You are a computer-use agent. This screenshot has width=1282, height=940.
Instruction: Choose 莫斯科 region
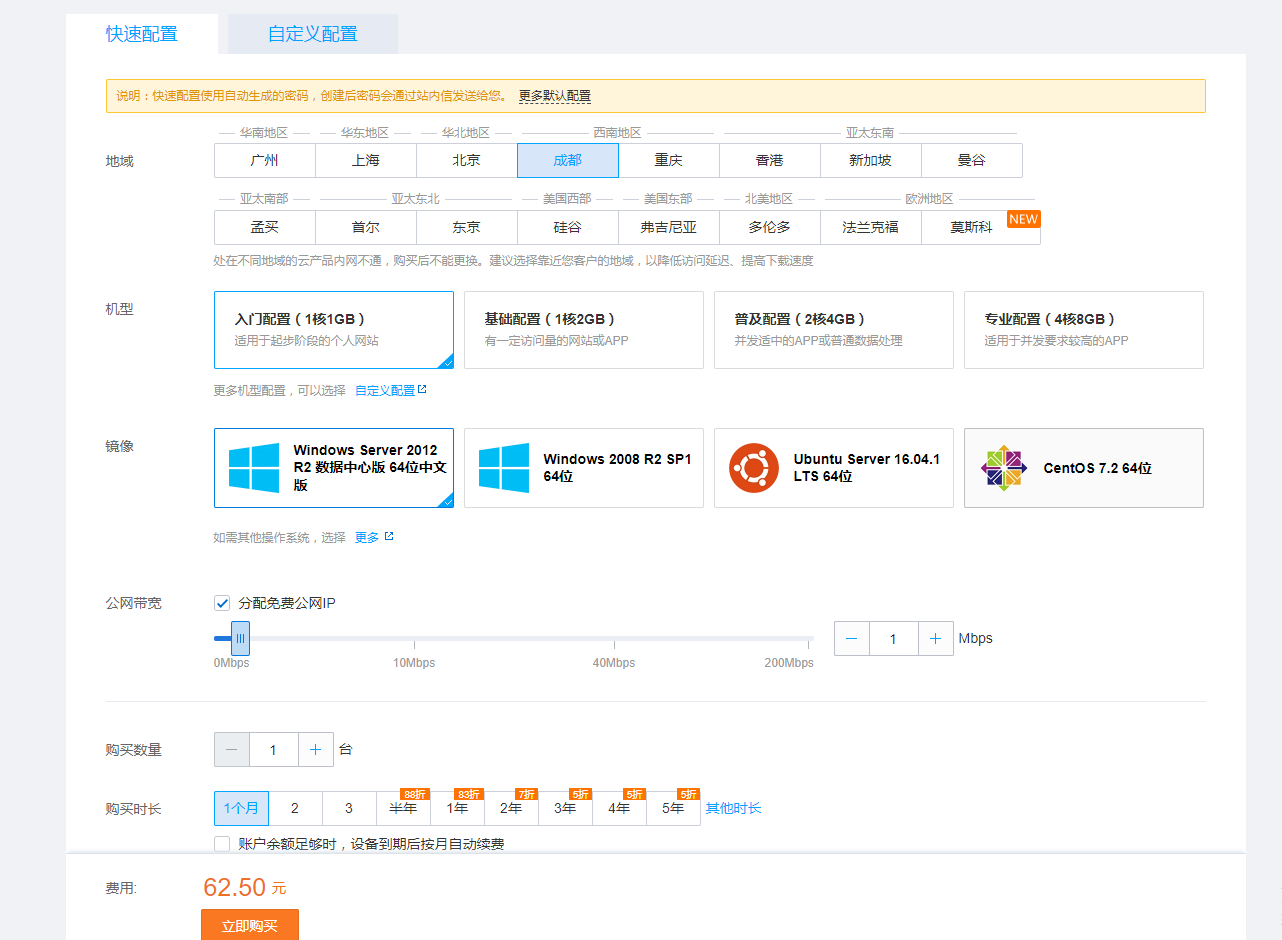(x=972, y=227)
